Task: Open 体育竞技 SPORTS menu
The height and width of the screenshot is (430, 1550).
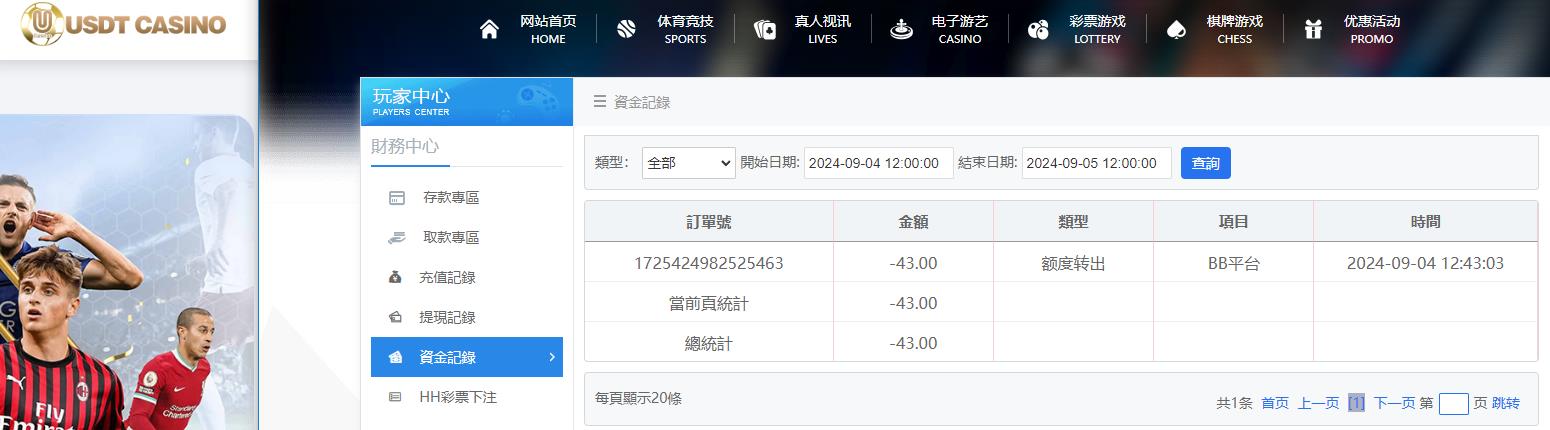Action: (685, 30)
